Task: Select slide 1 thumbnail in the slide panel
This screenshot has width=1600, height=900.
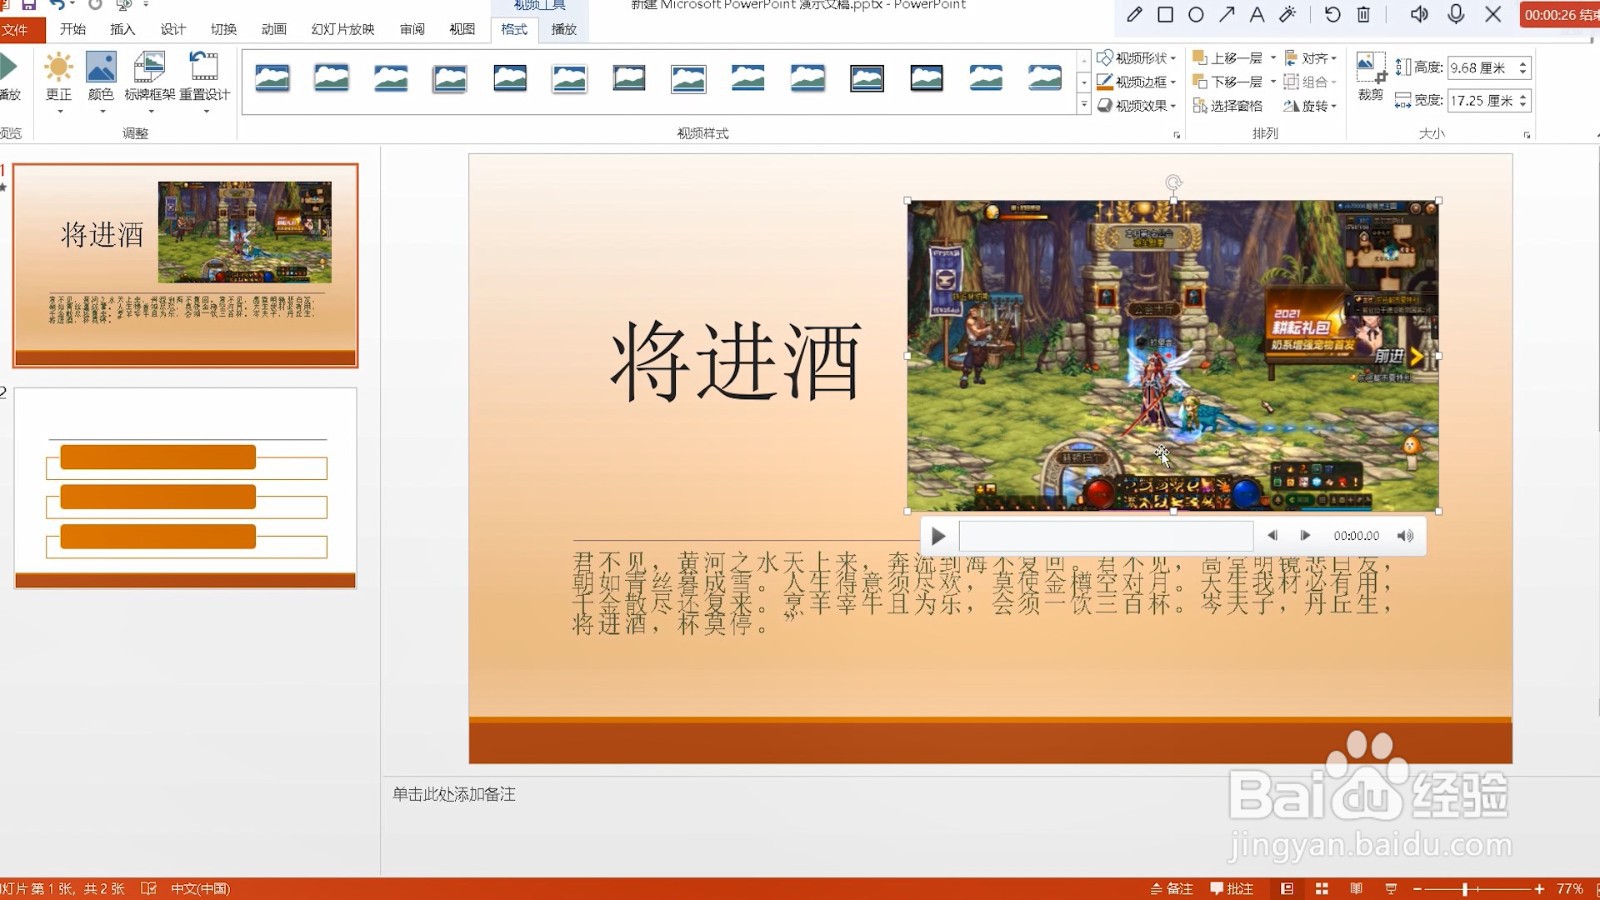Action: [x=185, y=265]
